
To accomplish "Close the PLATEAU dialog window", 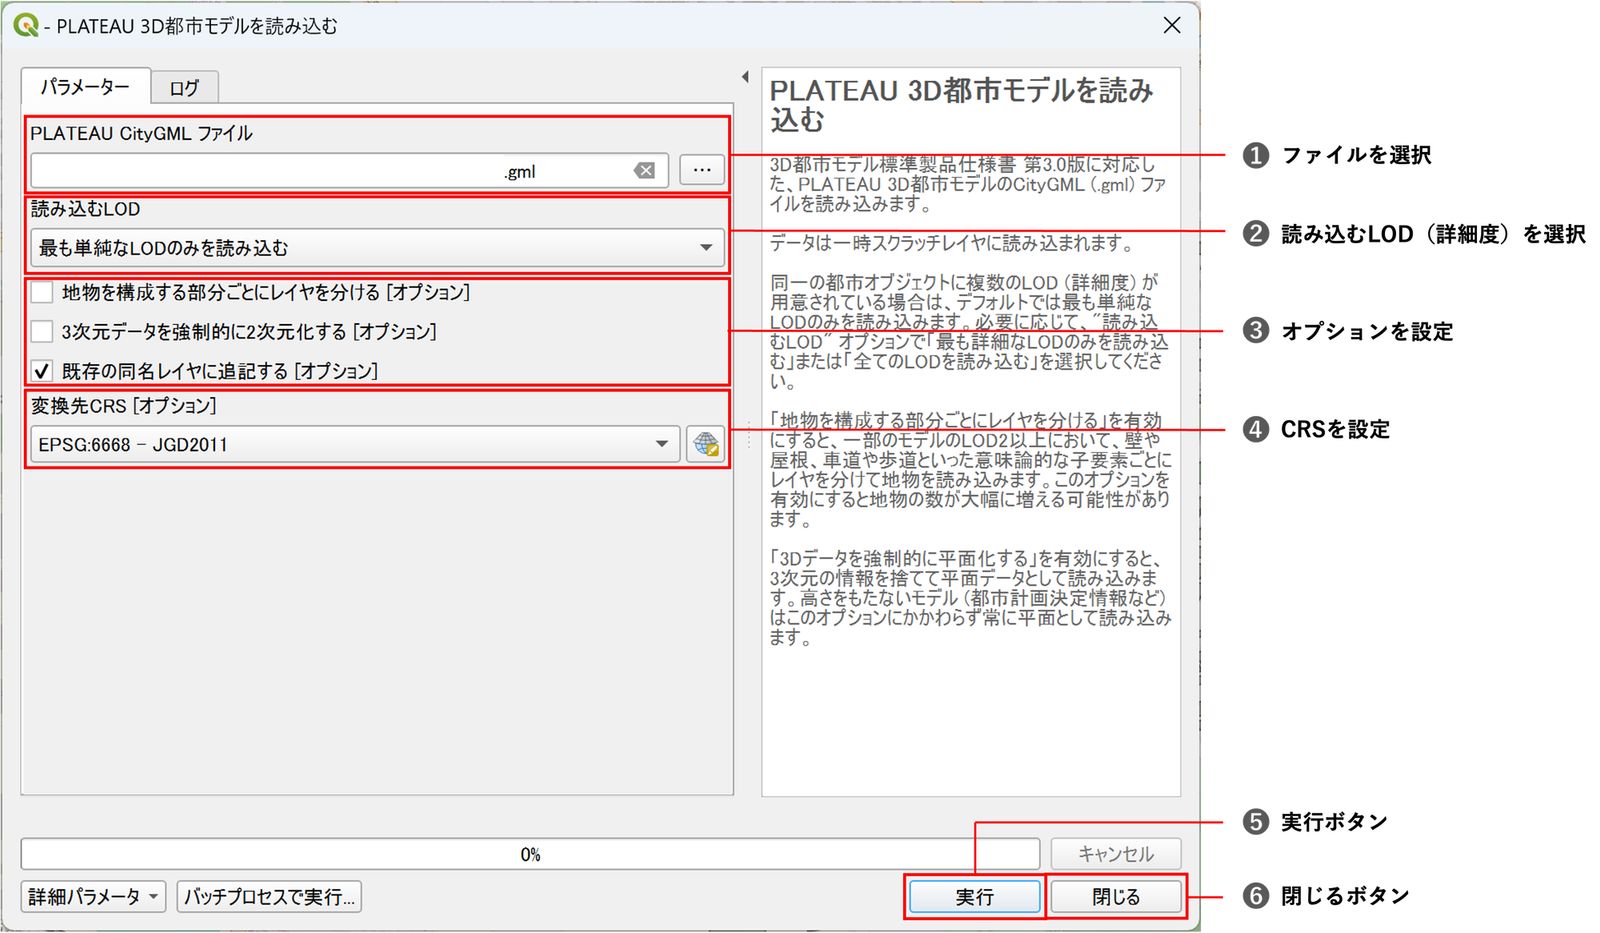I will pos(1172,26).
